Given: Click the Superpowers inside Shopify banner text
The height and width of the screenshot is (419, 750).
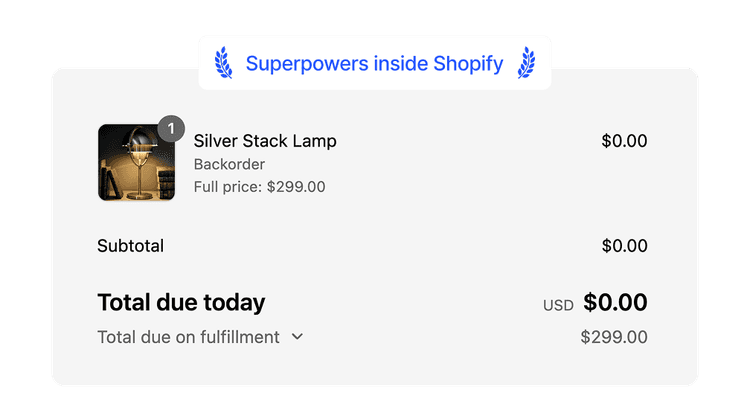Looking at the screenshot, I should [375, 64].
